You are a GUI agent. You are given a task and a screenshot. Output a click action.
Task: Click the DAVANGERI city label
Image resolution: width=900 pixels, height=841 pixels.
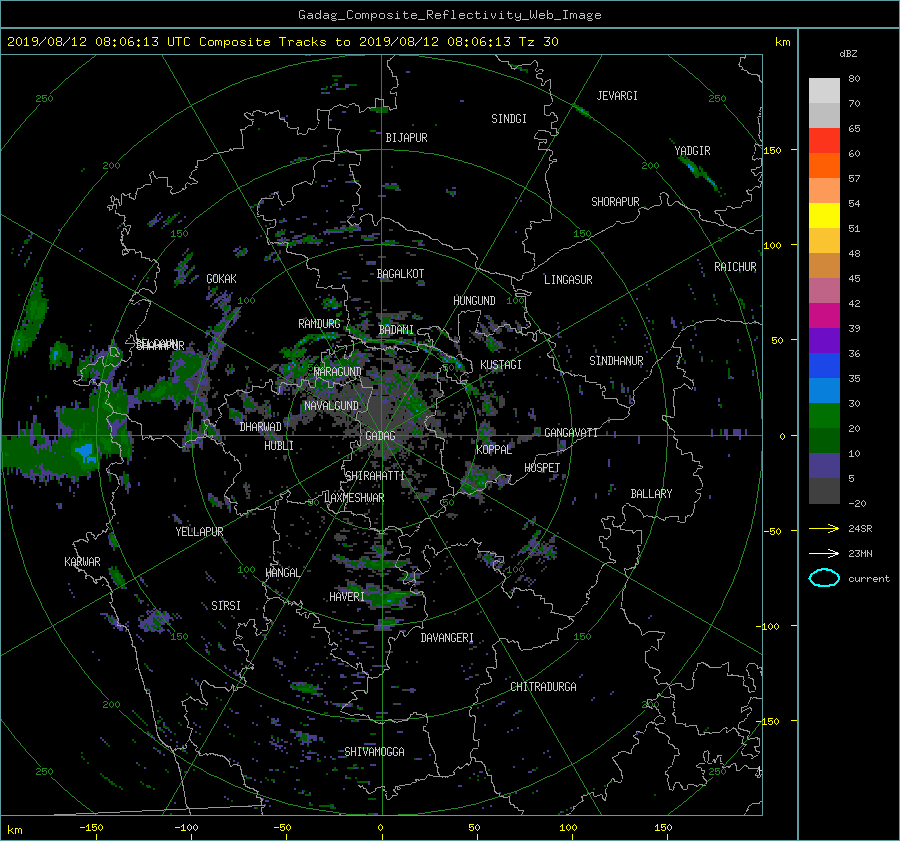(447, 638)
